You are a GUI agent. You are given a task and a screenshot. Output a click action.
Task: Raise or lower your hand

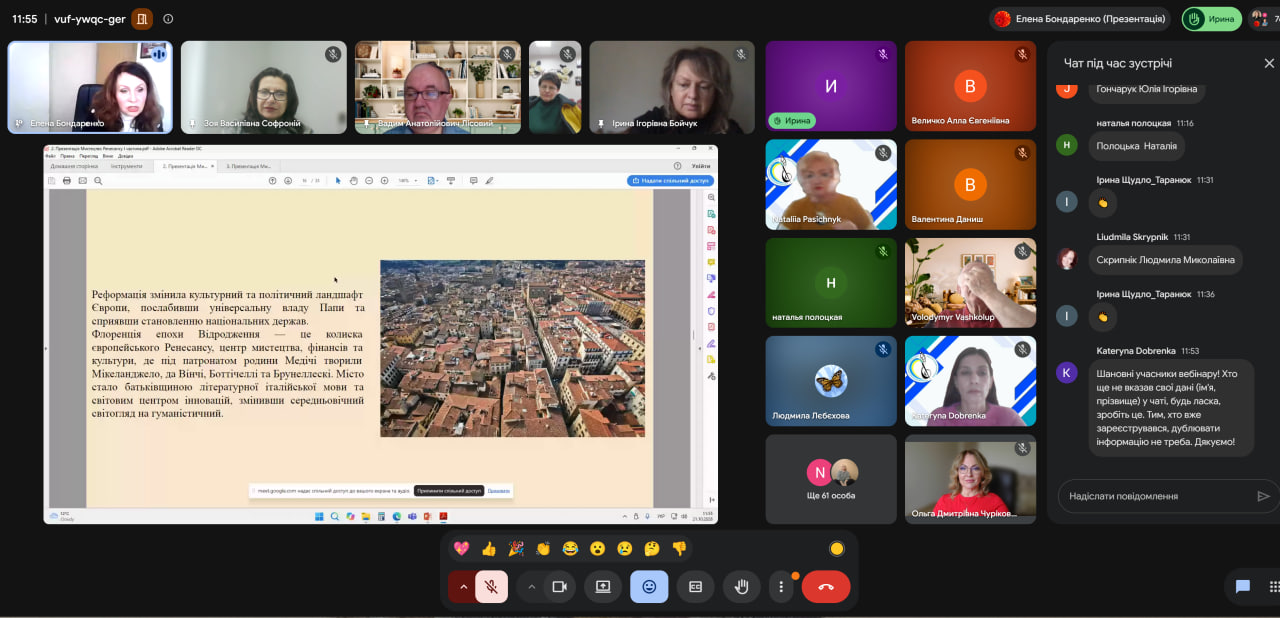click(x=741, y=587)
